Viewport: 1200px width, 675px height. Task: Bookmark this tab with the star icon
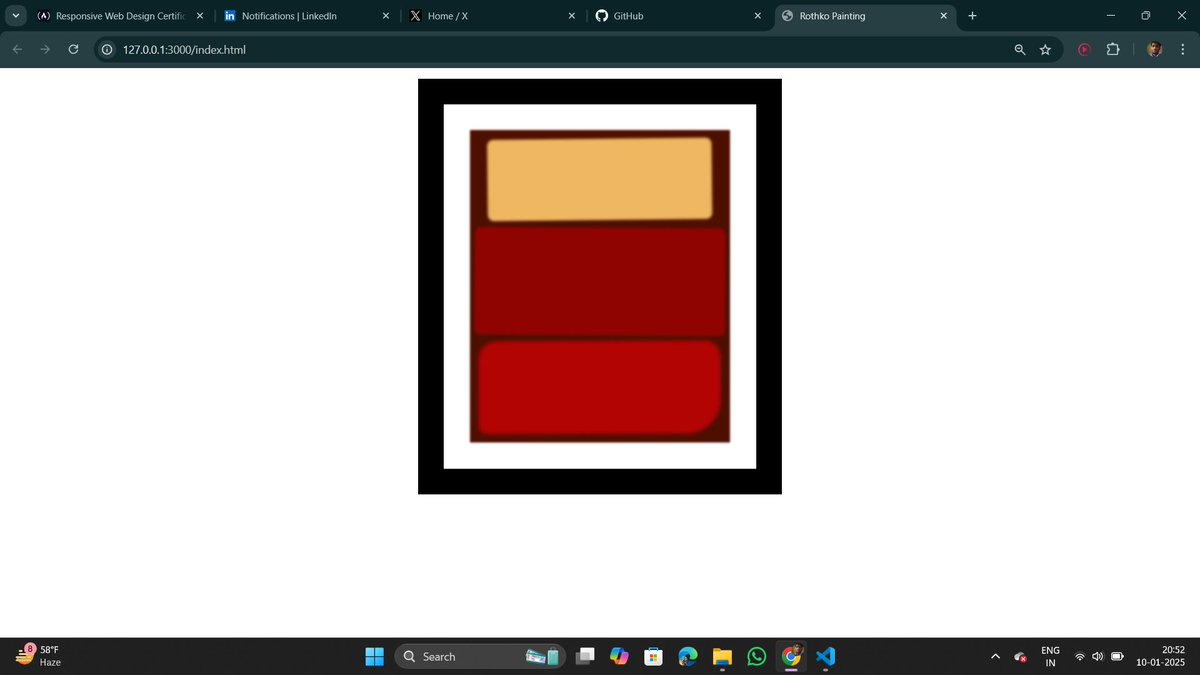pyautogui.click(x=1045, y=49)
